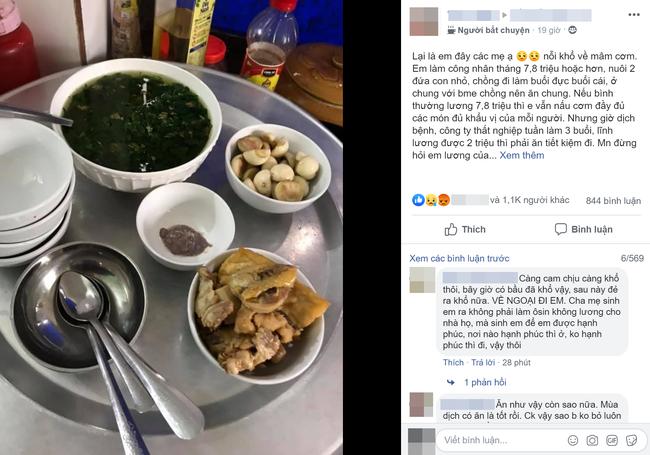Click the Bình luận speech bubble icon

pos(560,229)
